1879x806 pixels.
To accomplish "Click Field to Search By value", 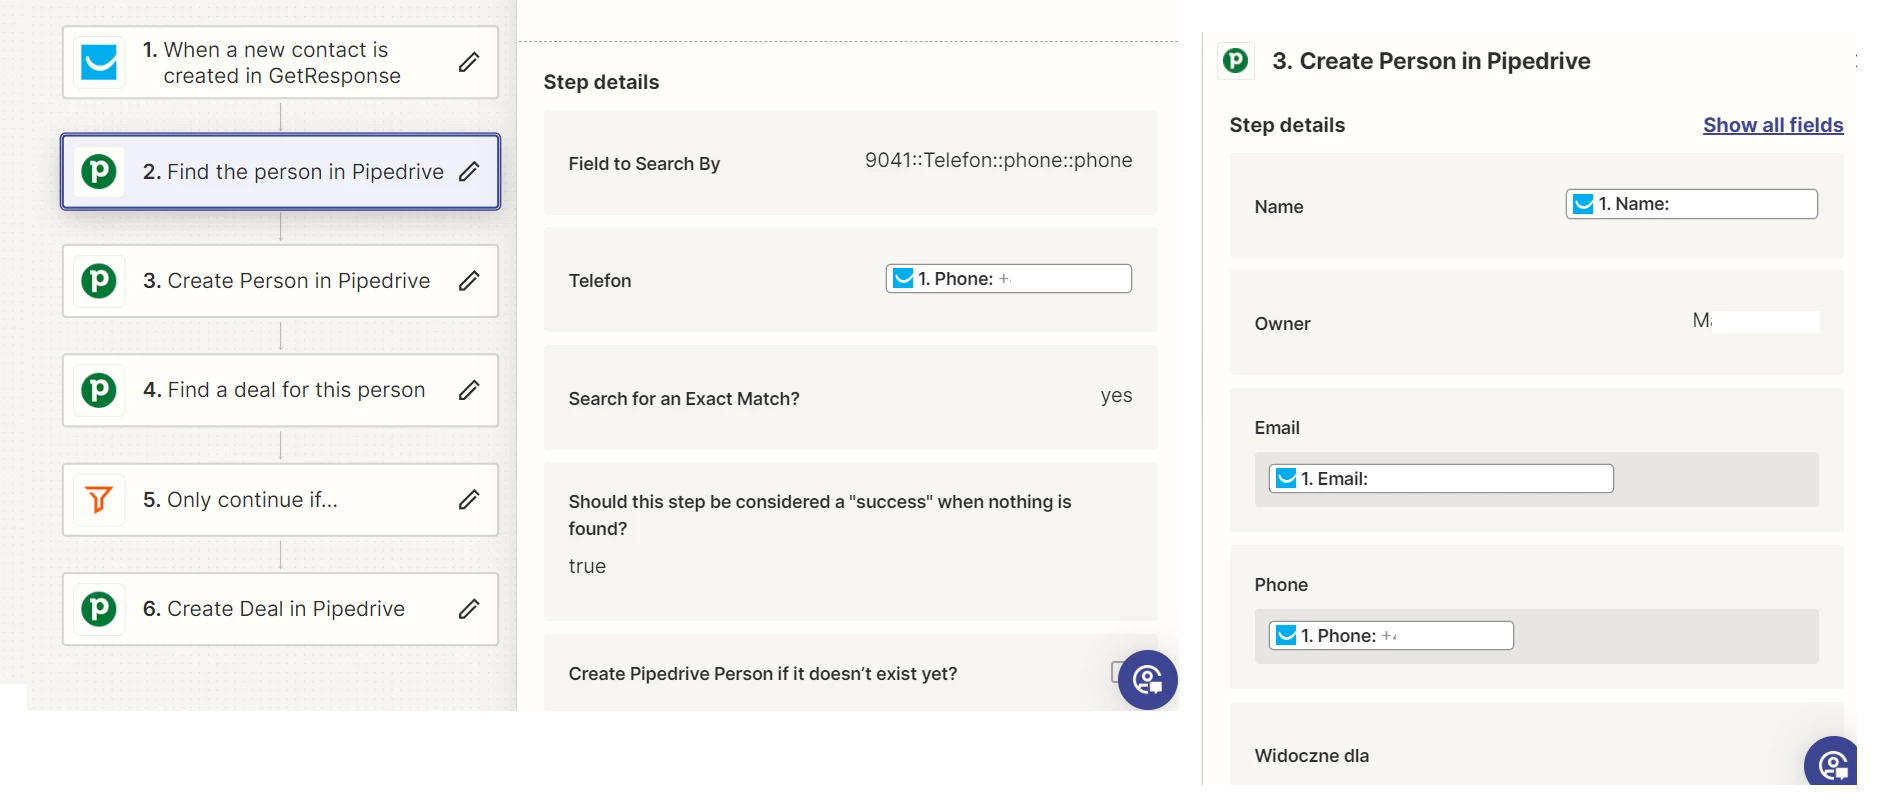I will tap(998, 161).
